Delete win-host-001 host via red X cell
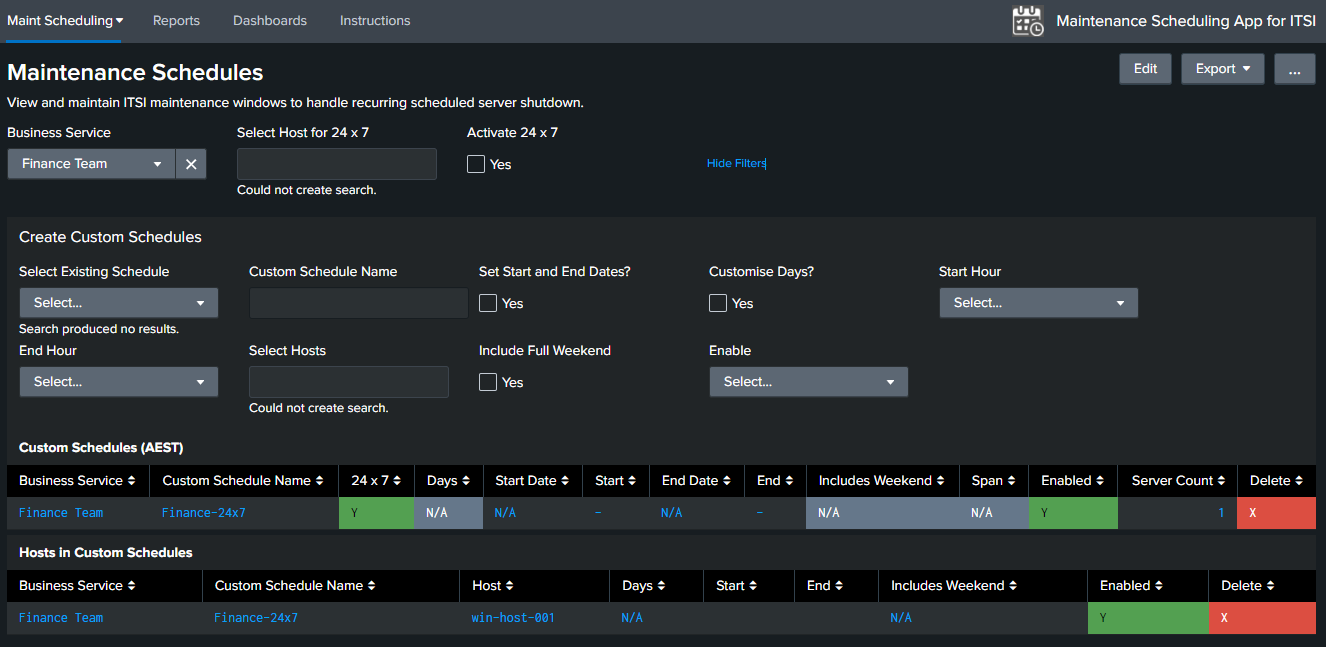Image resolution: width=1326 pixels, height=647 pixels. coord(1262,617)
